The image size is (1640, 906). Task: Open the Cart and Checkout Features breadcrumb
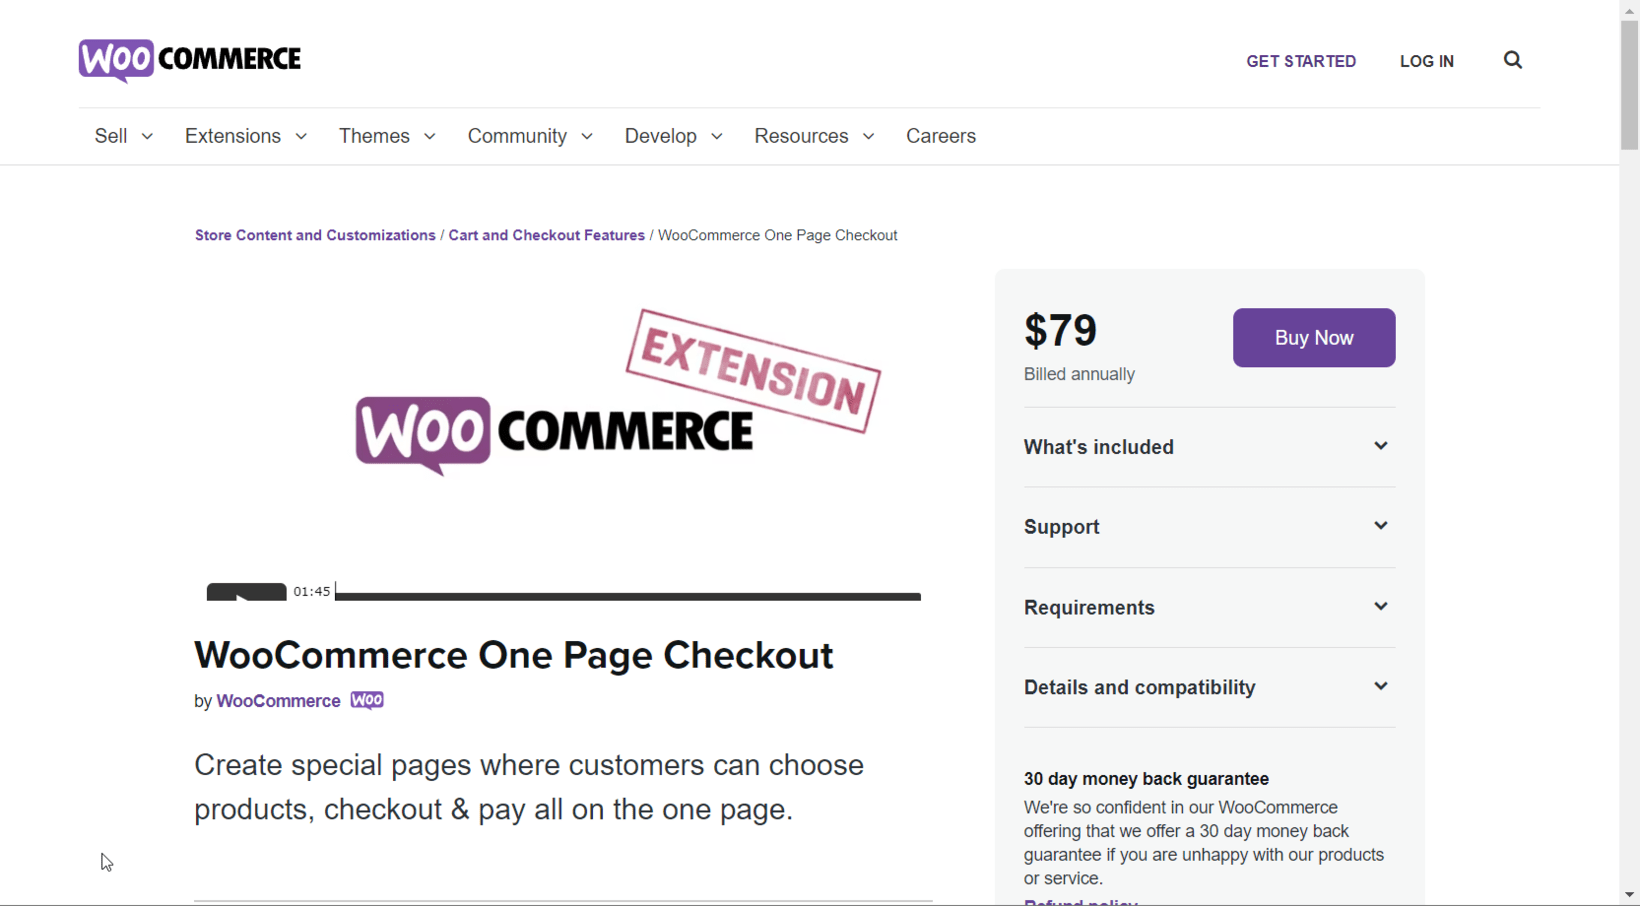pyautogui.click(x=546, y=235)
